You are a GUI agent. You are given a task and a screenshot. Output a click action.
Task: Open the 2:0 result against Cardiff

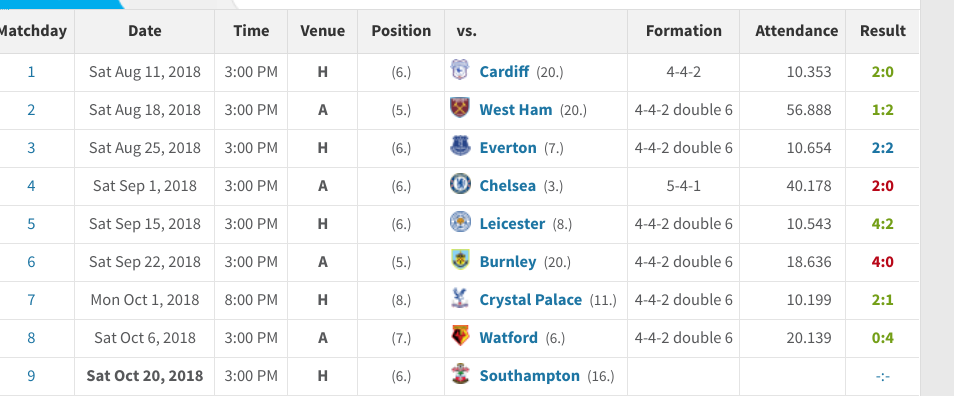click(x=882, y=72)
